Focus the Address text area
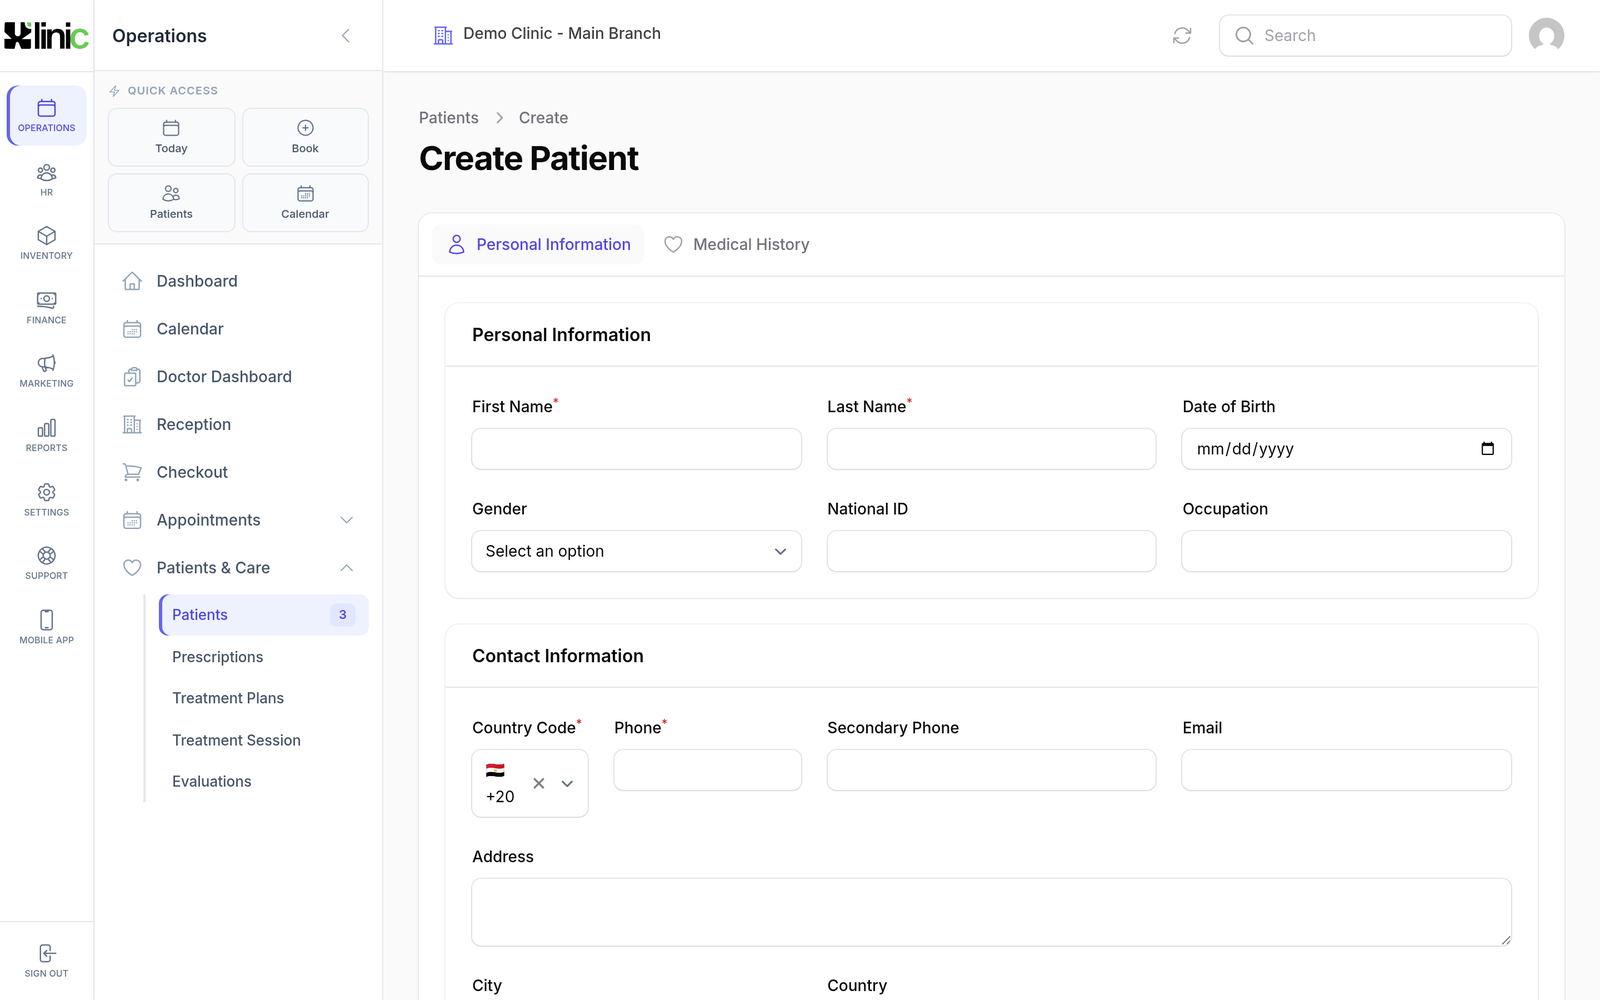1600x1000 pixels. (991, 912)
